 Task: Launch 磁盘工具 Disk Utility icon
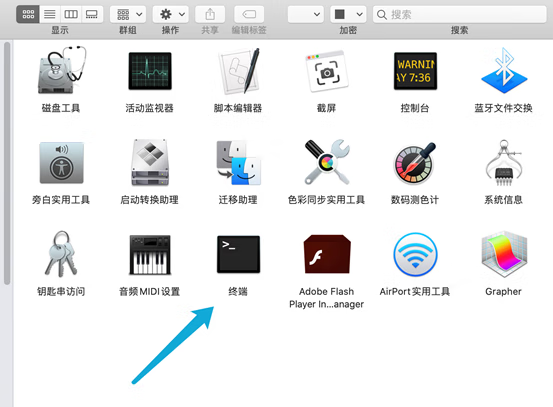pos(62,70)
